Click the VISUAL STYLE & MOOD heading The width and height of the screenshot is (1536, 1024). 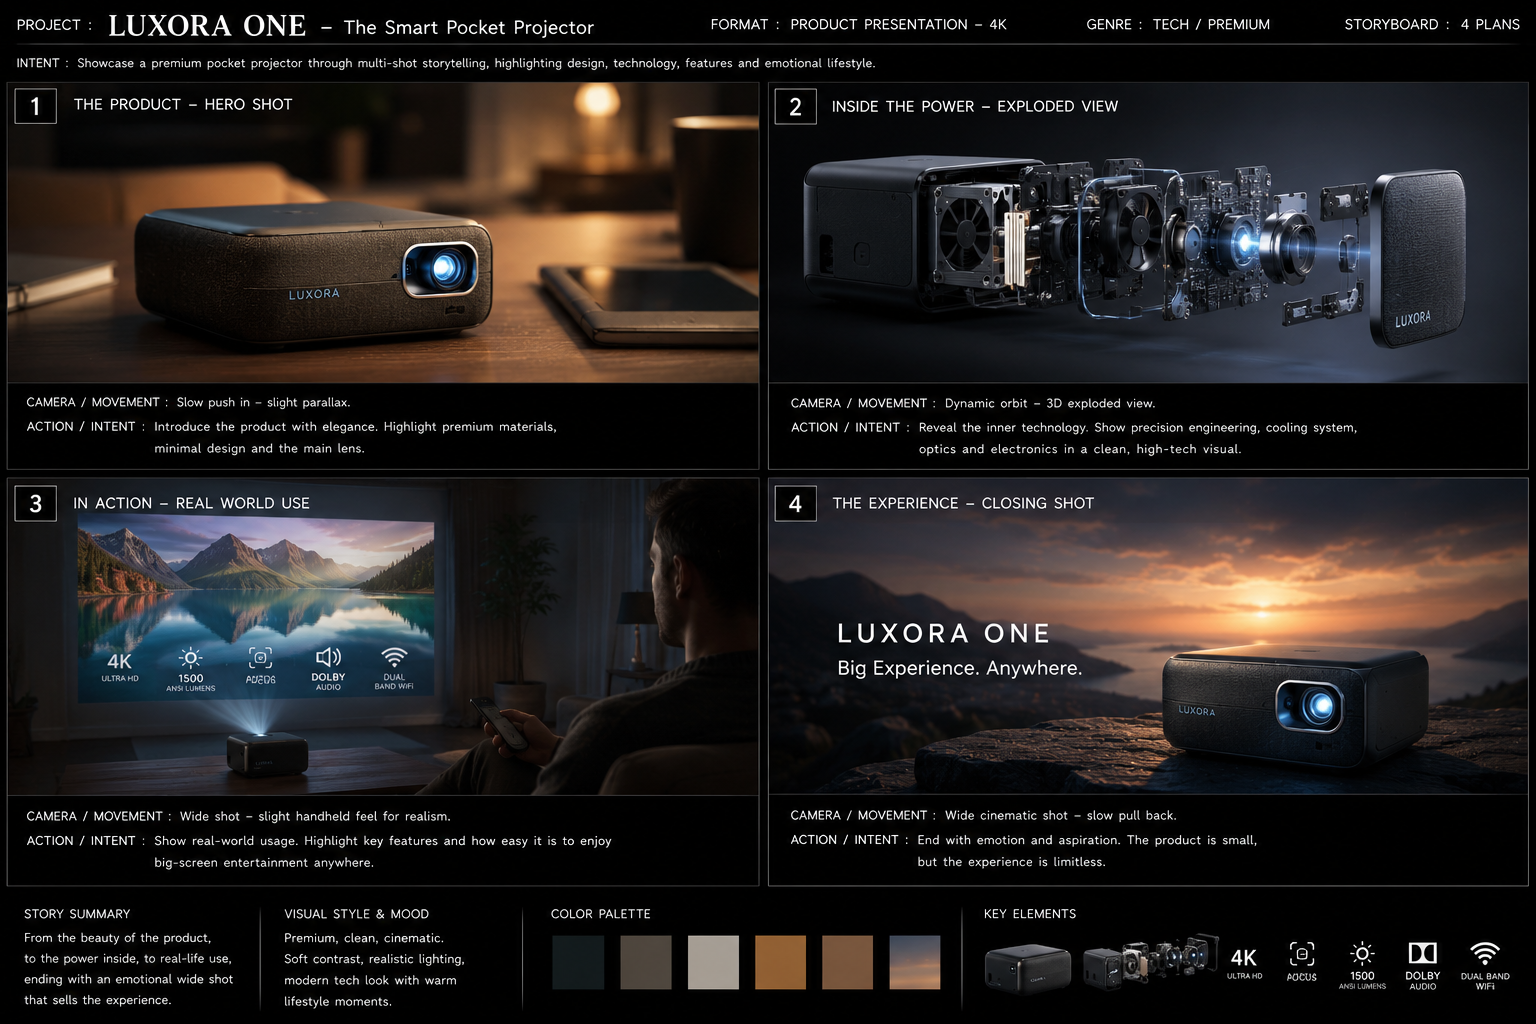(x=356, y=914)
